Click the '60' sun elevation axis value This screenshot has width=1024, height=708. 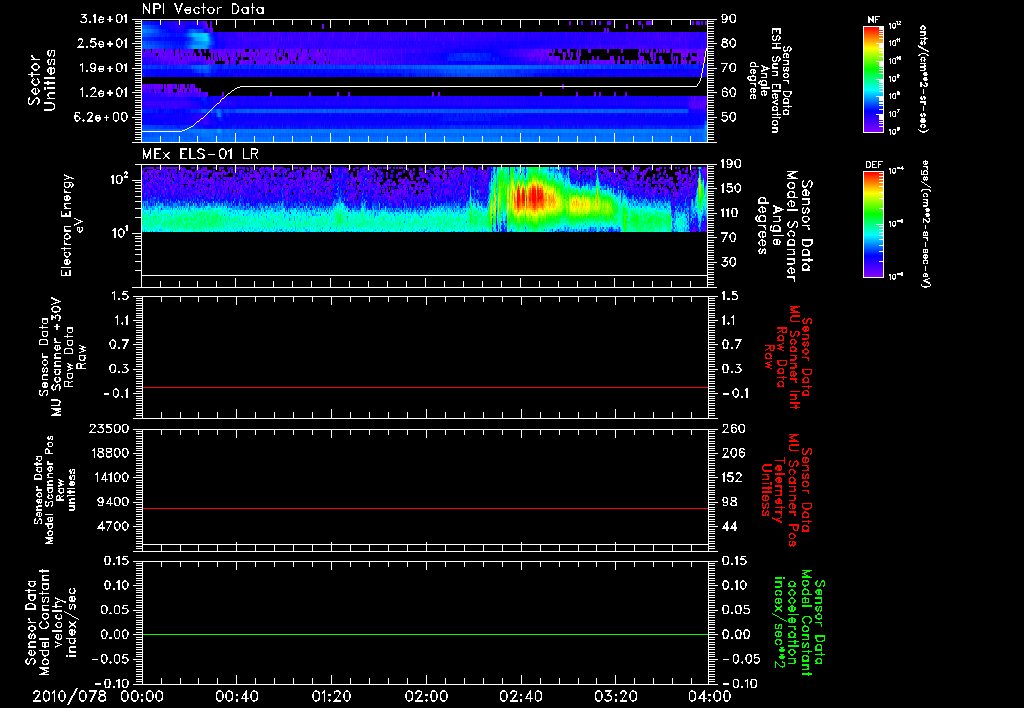tap(728, 93)
